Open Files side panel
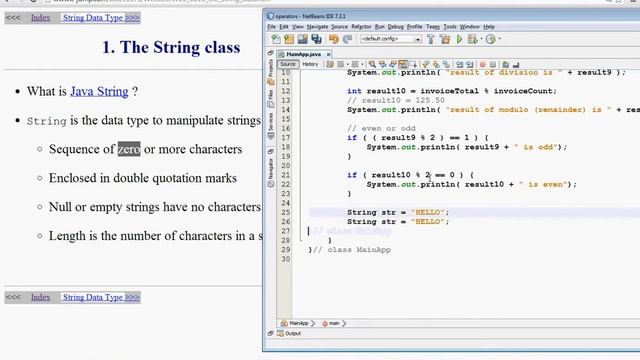Screen dimensions: 640x360 click(270, 99)
